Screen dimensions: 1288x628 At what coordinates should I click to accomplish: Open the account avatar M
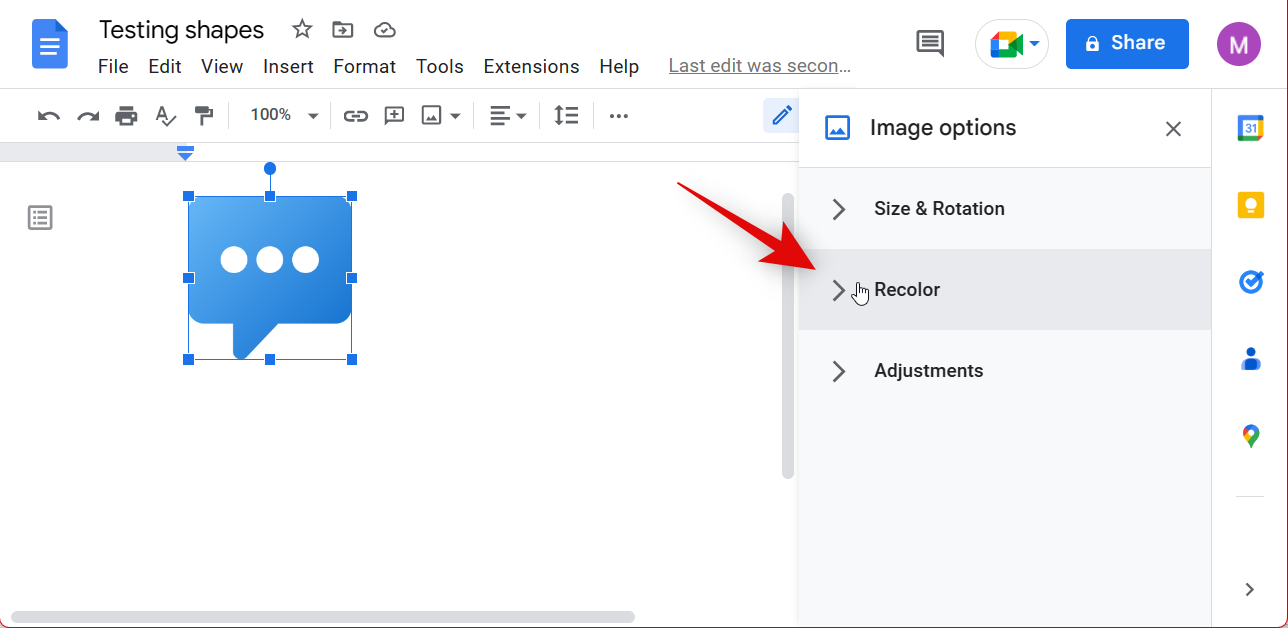[1239, 44]
